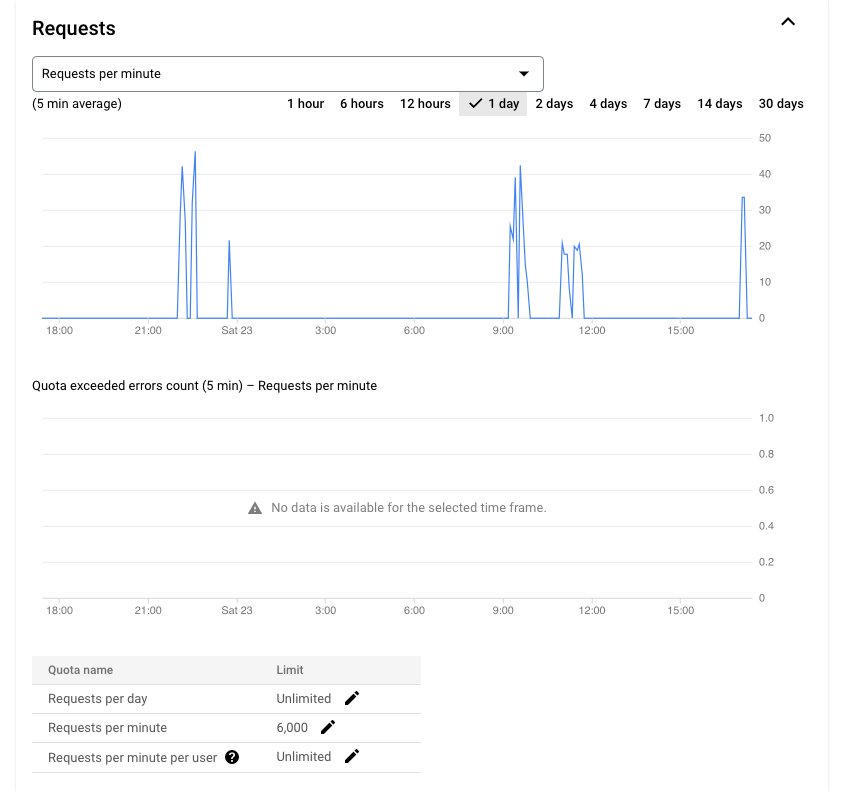Edit the Requests per day limit

(351, 698)
